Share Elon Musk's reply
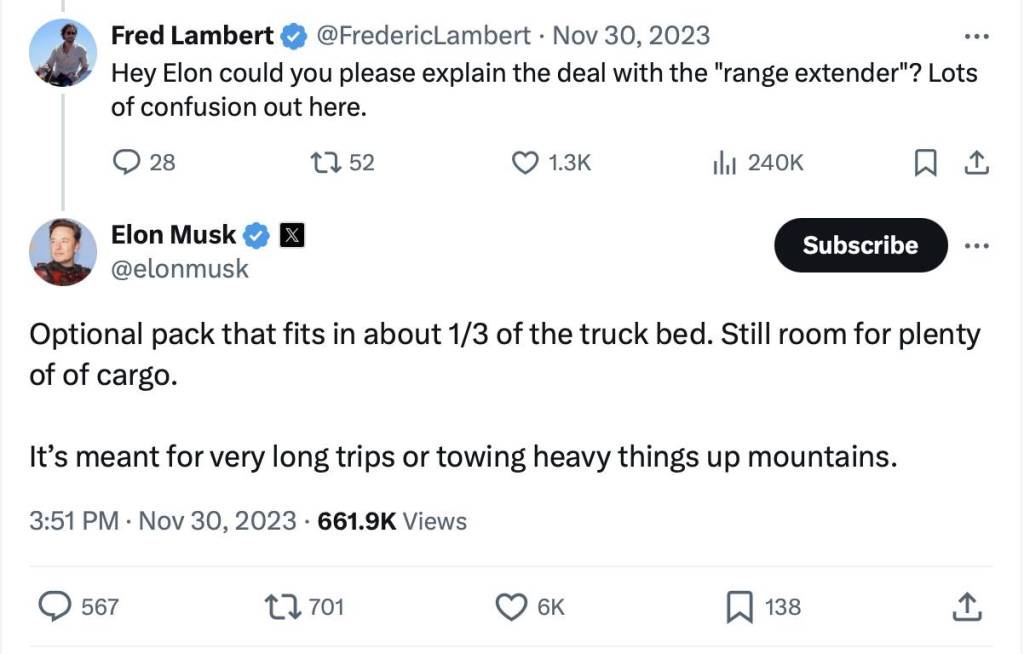Viewport: 1024px width, 654px height. click(966, 606)
